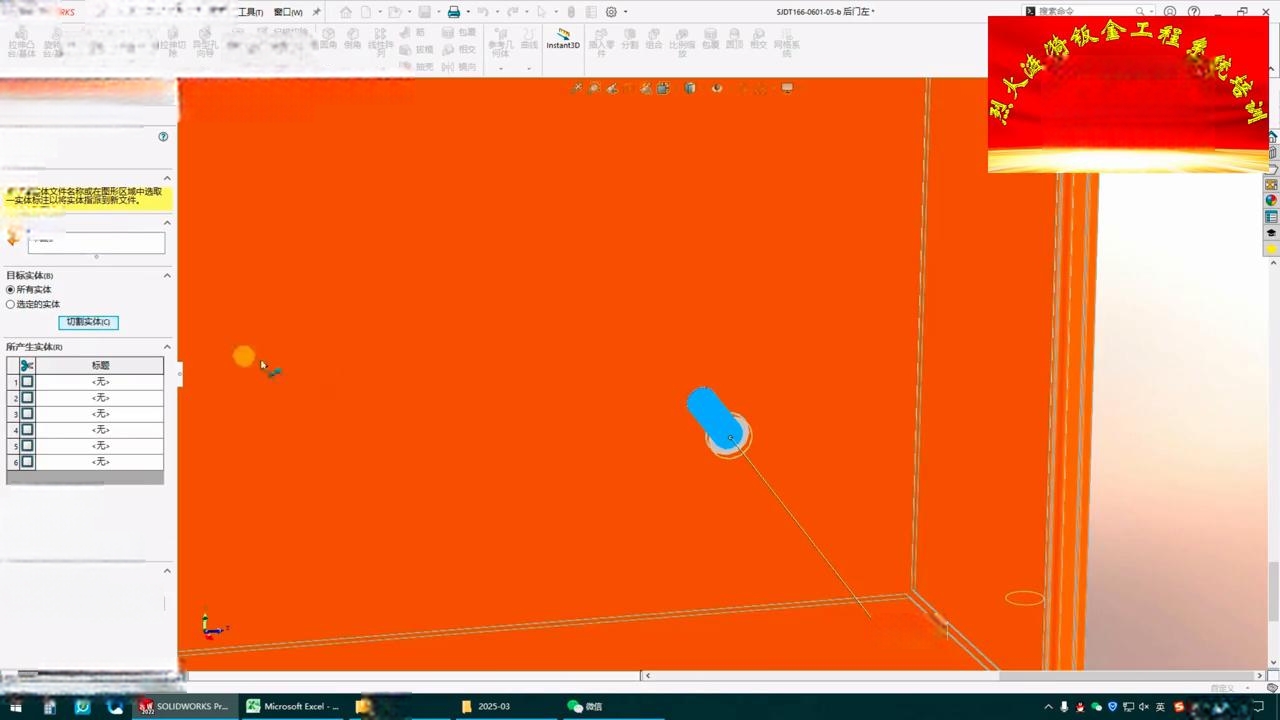The image size is (1280, 720).
Task: Click the 切割实体 button
Action: click(88, 322)
